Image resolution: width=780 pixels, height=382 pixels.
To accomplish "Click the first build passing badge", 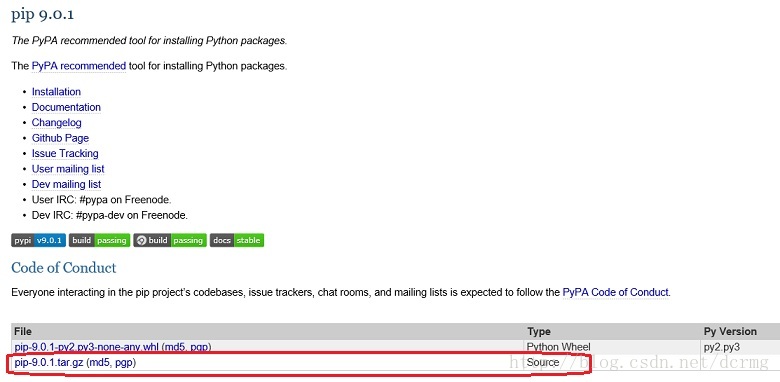I will pos(99,240).
